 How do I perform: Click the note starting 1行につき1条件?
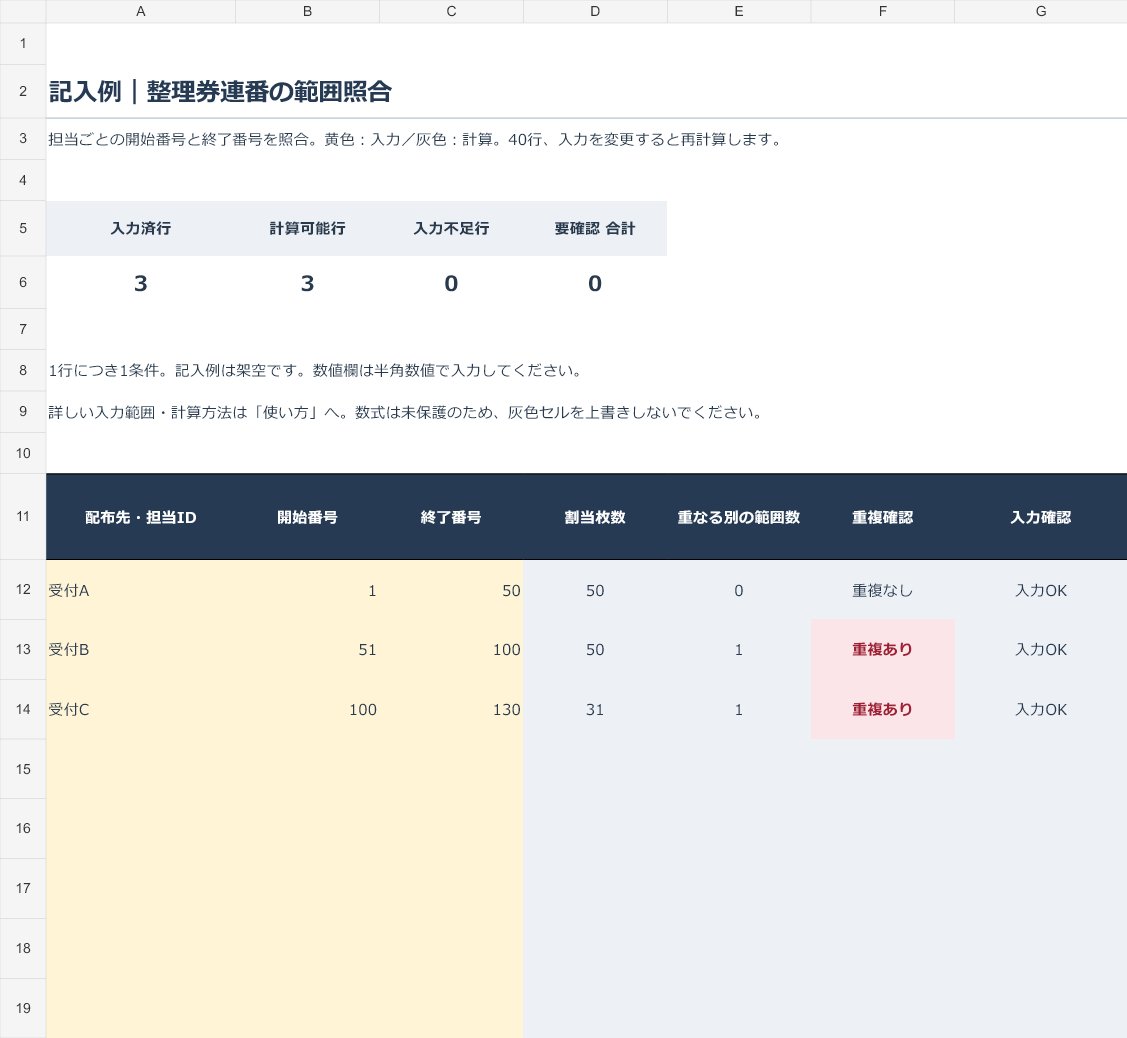tap(316, 371)
